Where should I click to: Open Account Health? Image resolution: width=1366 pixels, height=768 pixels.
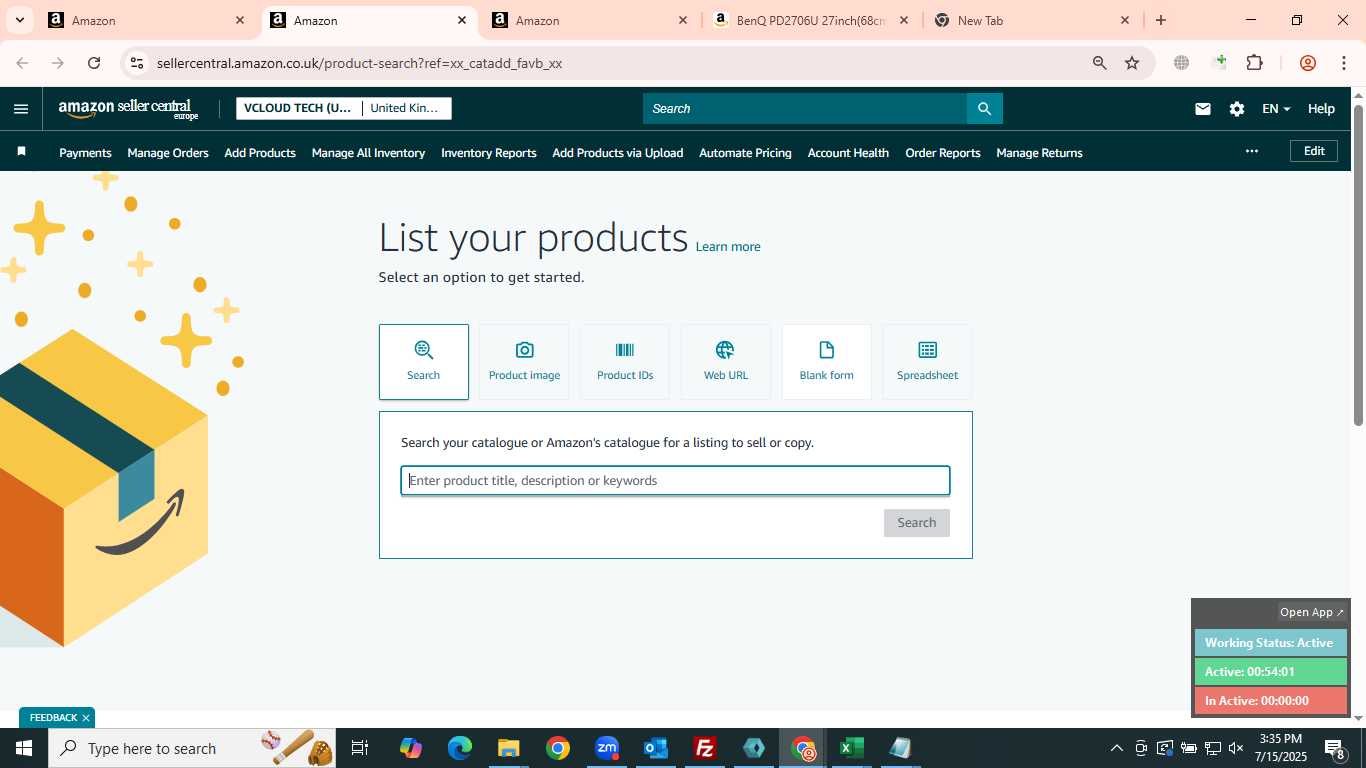tap(848, 153)
